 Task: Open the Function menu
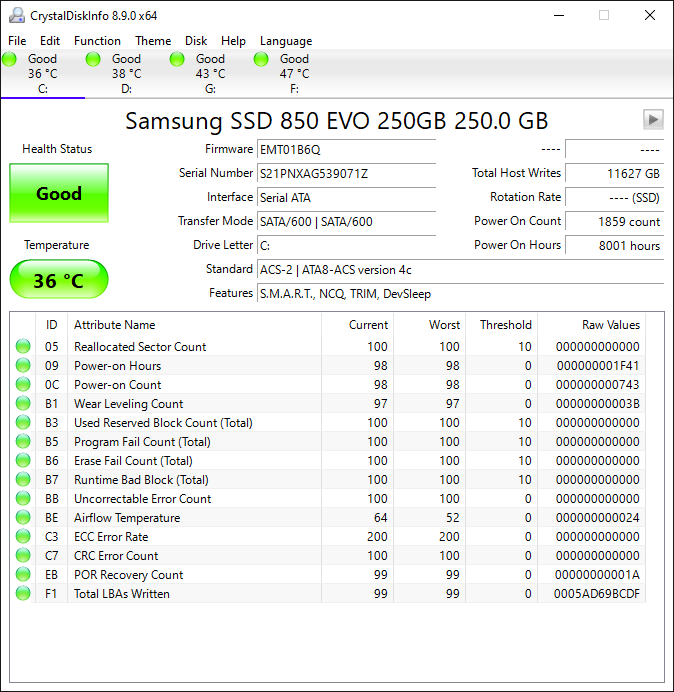(x=97, y=41)
